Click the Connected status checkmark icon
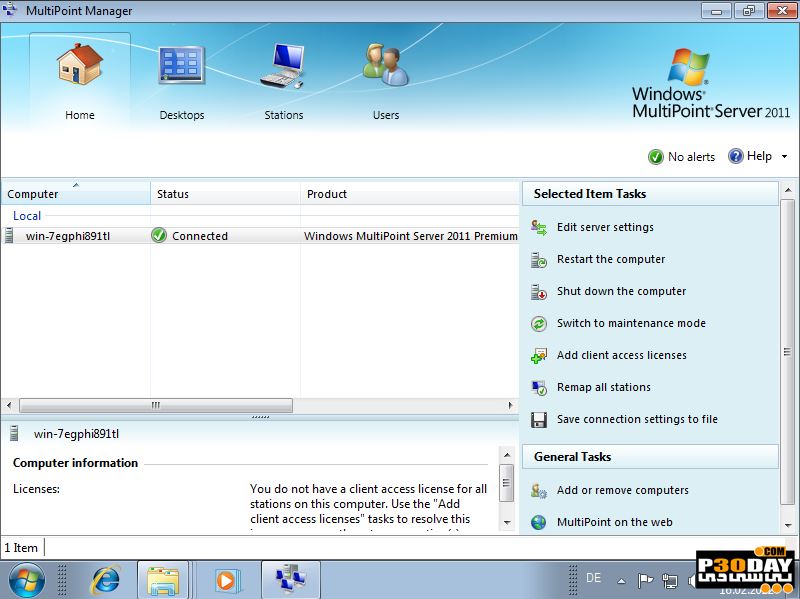Viewport: 800px width, 599px height. pos(159,235)
